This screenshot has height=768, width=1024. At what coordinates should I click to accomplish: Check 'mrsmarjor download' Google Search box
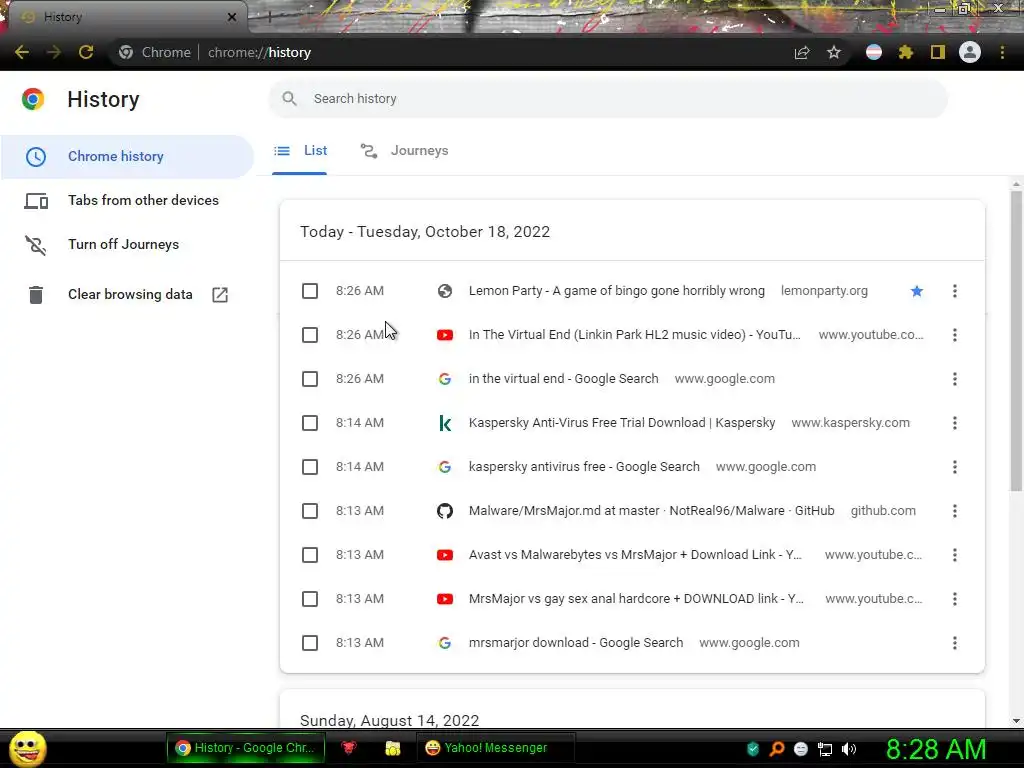tap(310, 643)
